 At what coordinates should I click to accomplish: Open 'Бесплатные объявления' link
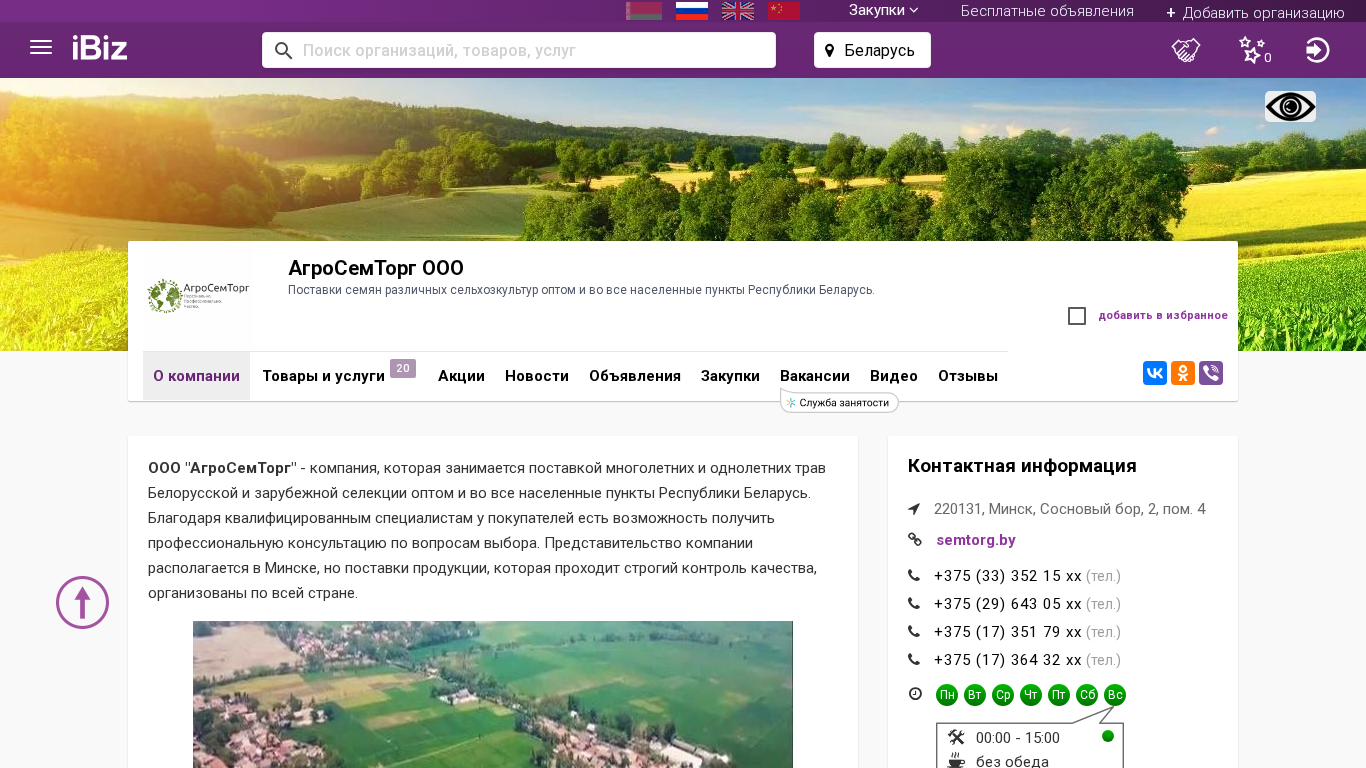[1047, 11]
